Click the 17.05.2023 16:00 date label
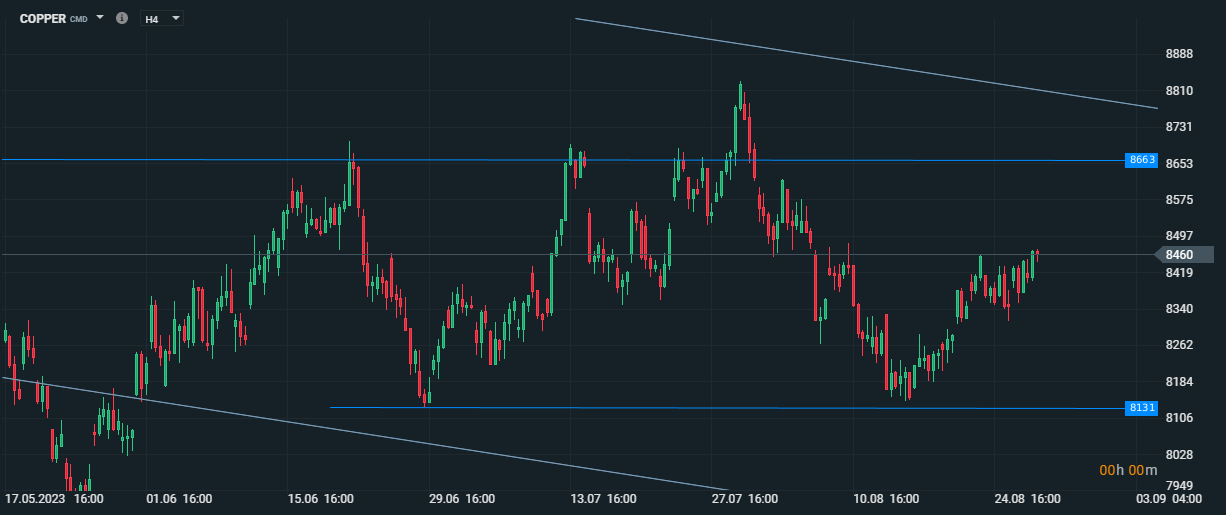The width and height of the screenshot is (1226, 515). click(54, 498)
